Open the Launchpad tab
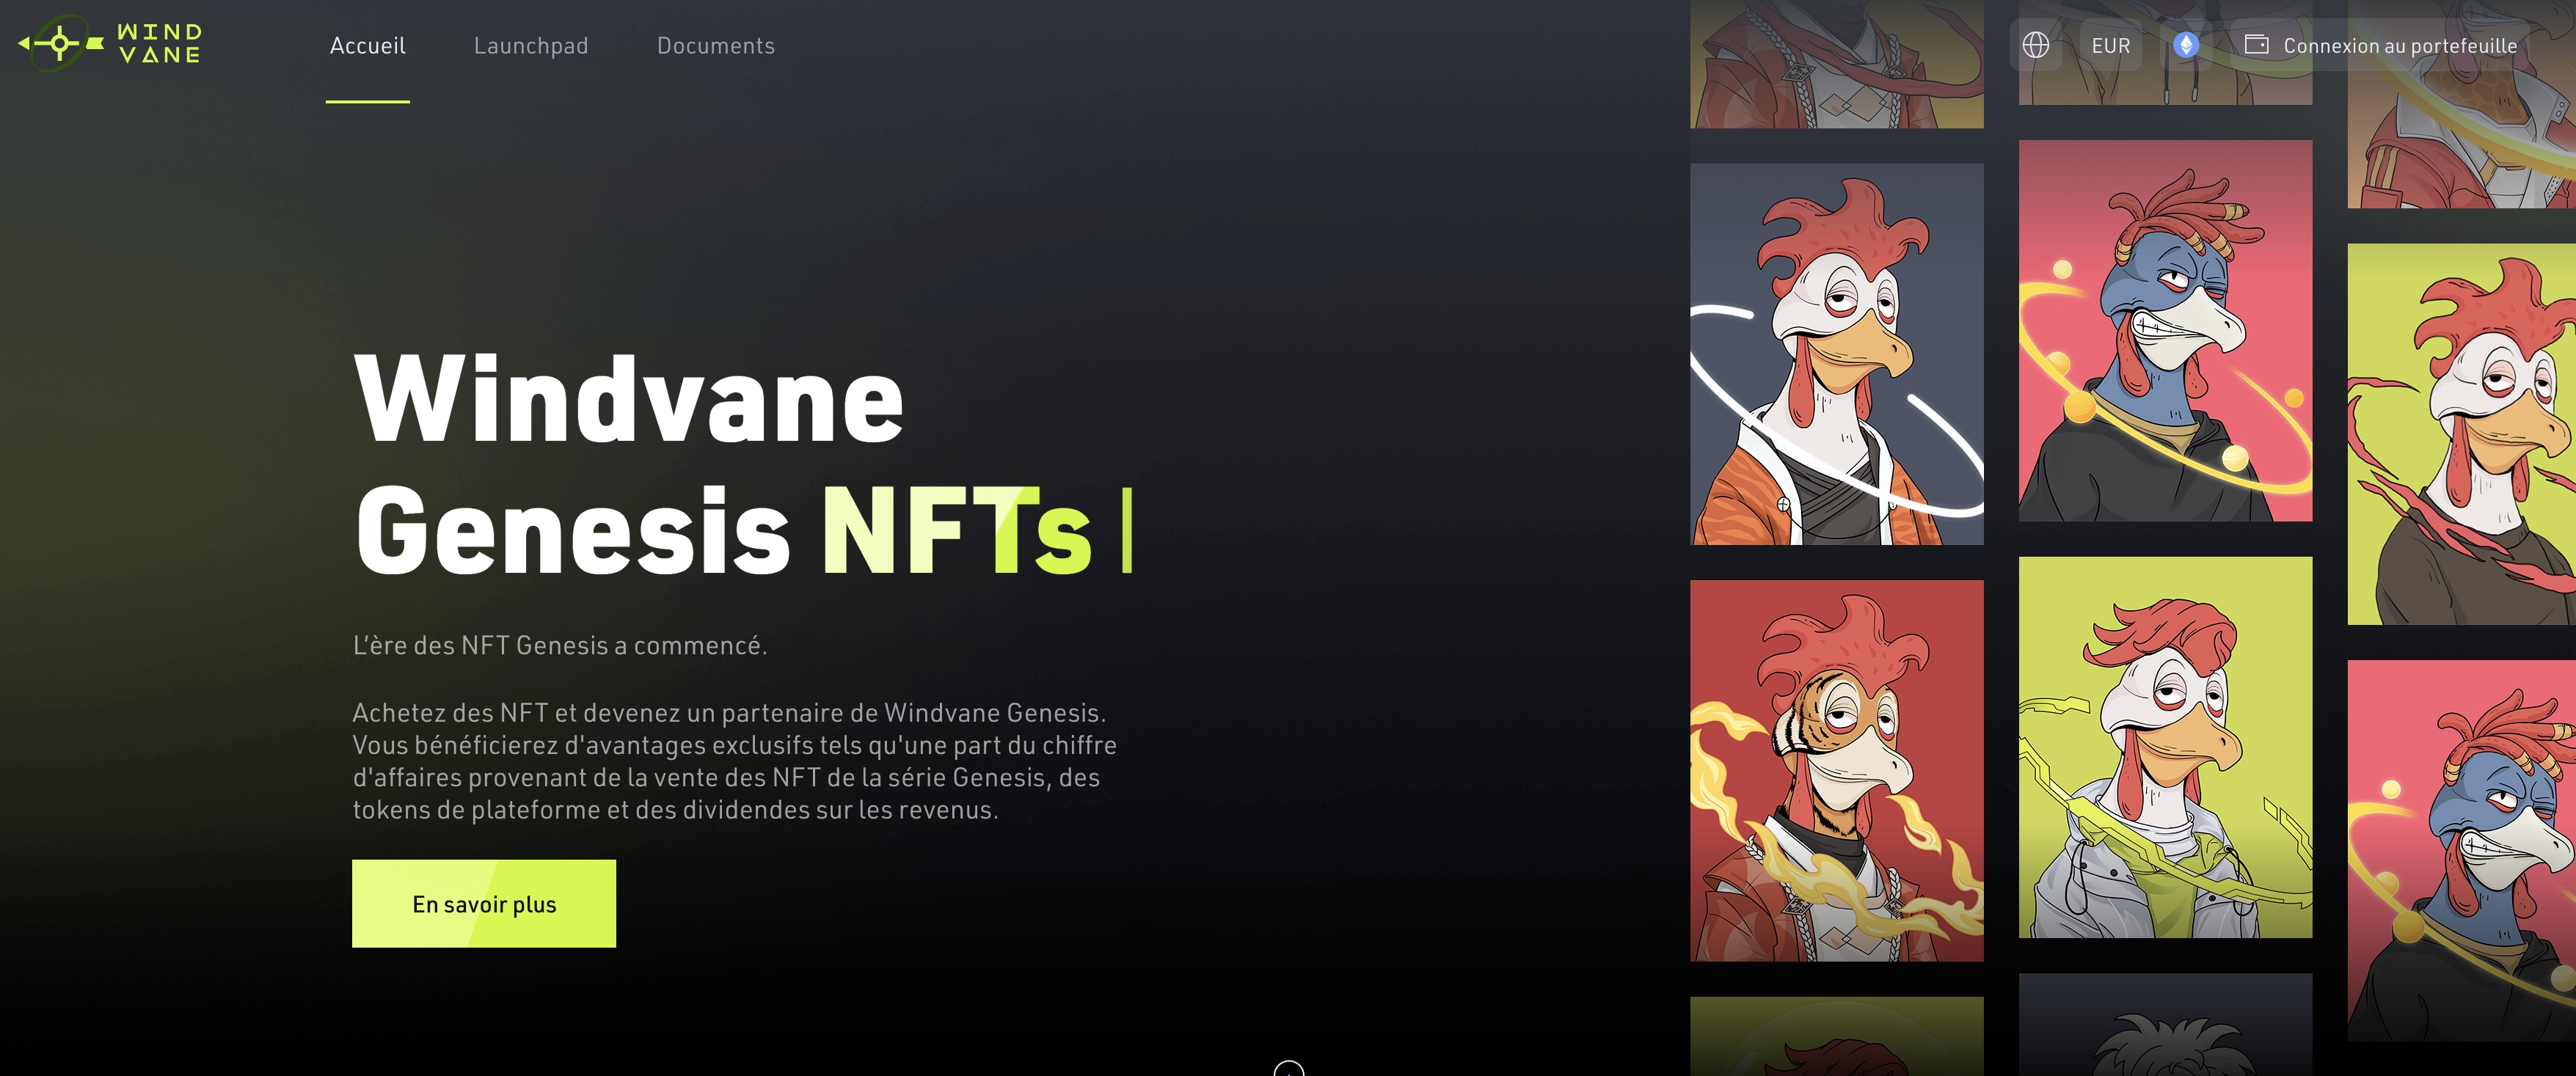This screenshot has height=1076, width=2576. (x=531, y=46)
